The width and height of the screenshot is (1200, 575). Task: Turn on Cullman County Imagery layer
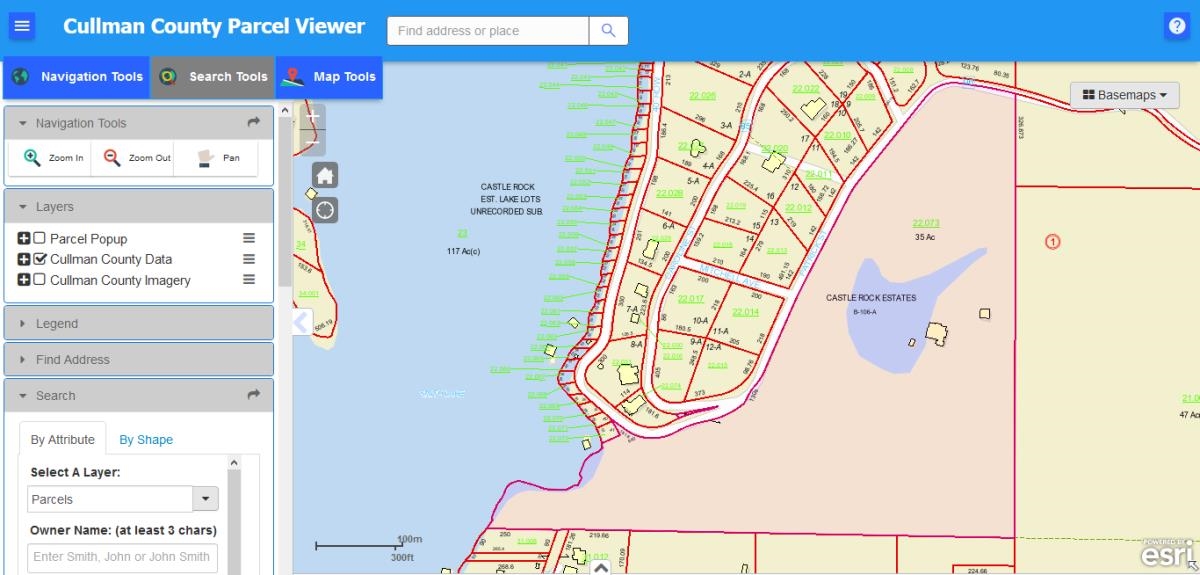pyautogui.click(x=40, y=280)
